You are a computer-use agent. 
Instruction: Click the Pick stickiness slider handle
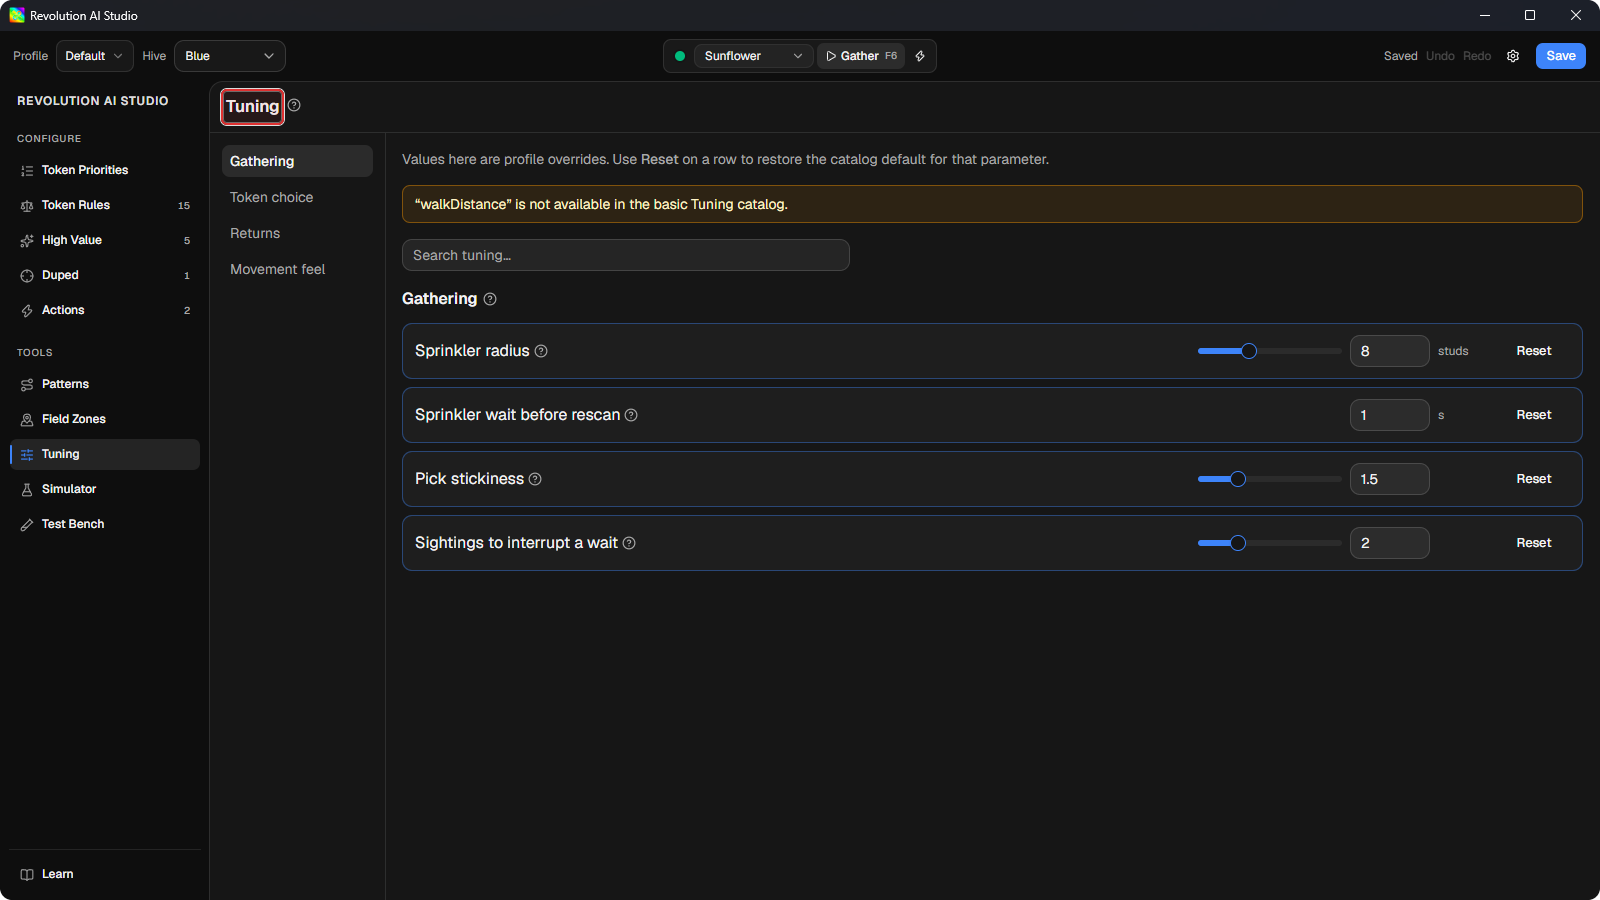pos(1238,479)
